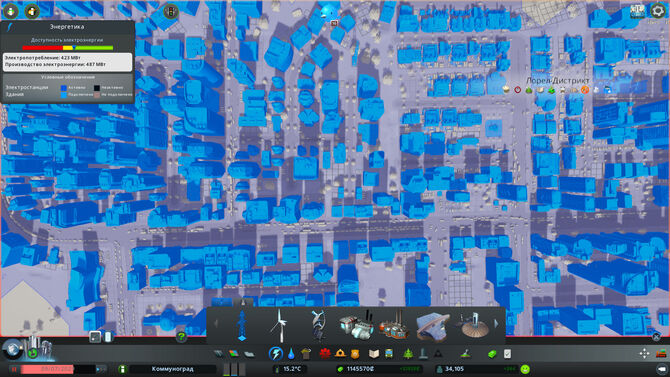Toggle the traffic lights icon at top

(x=171, y=11)
